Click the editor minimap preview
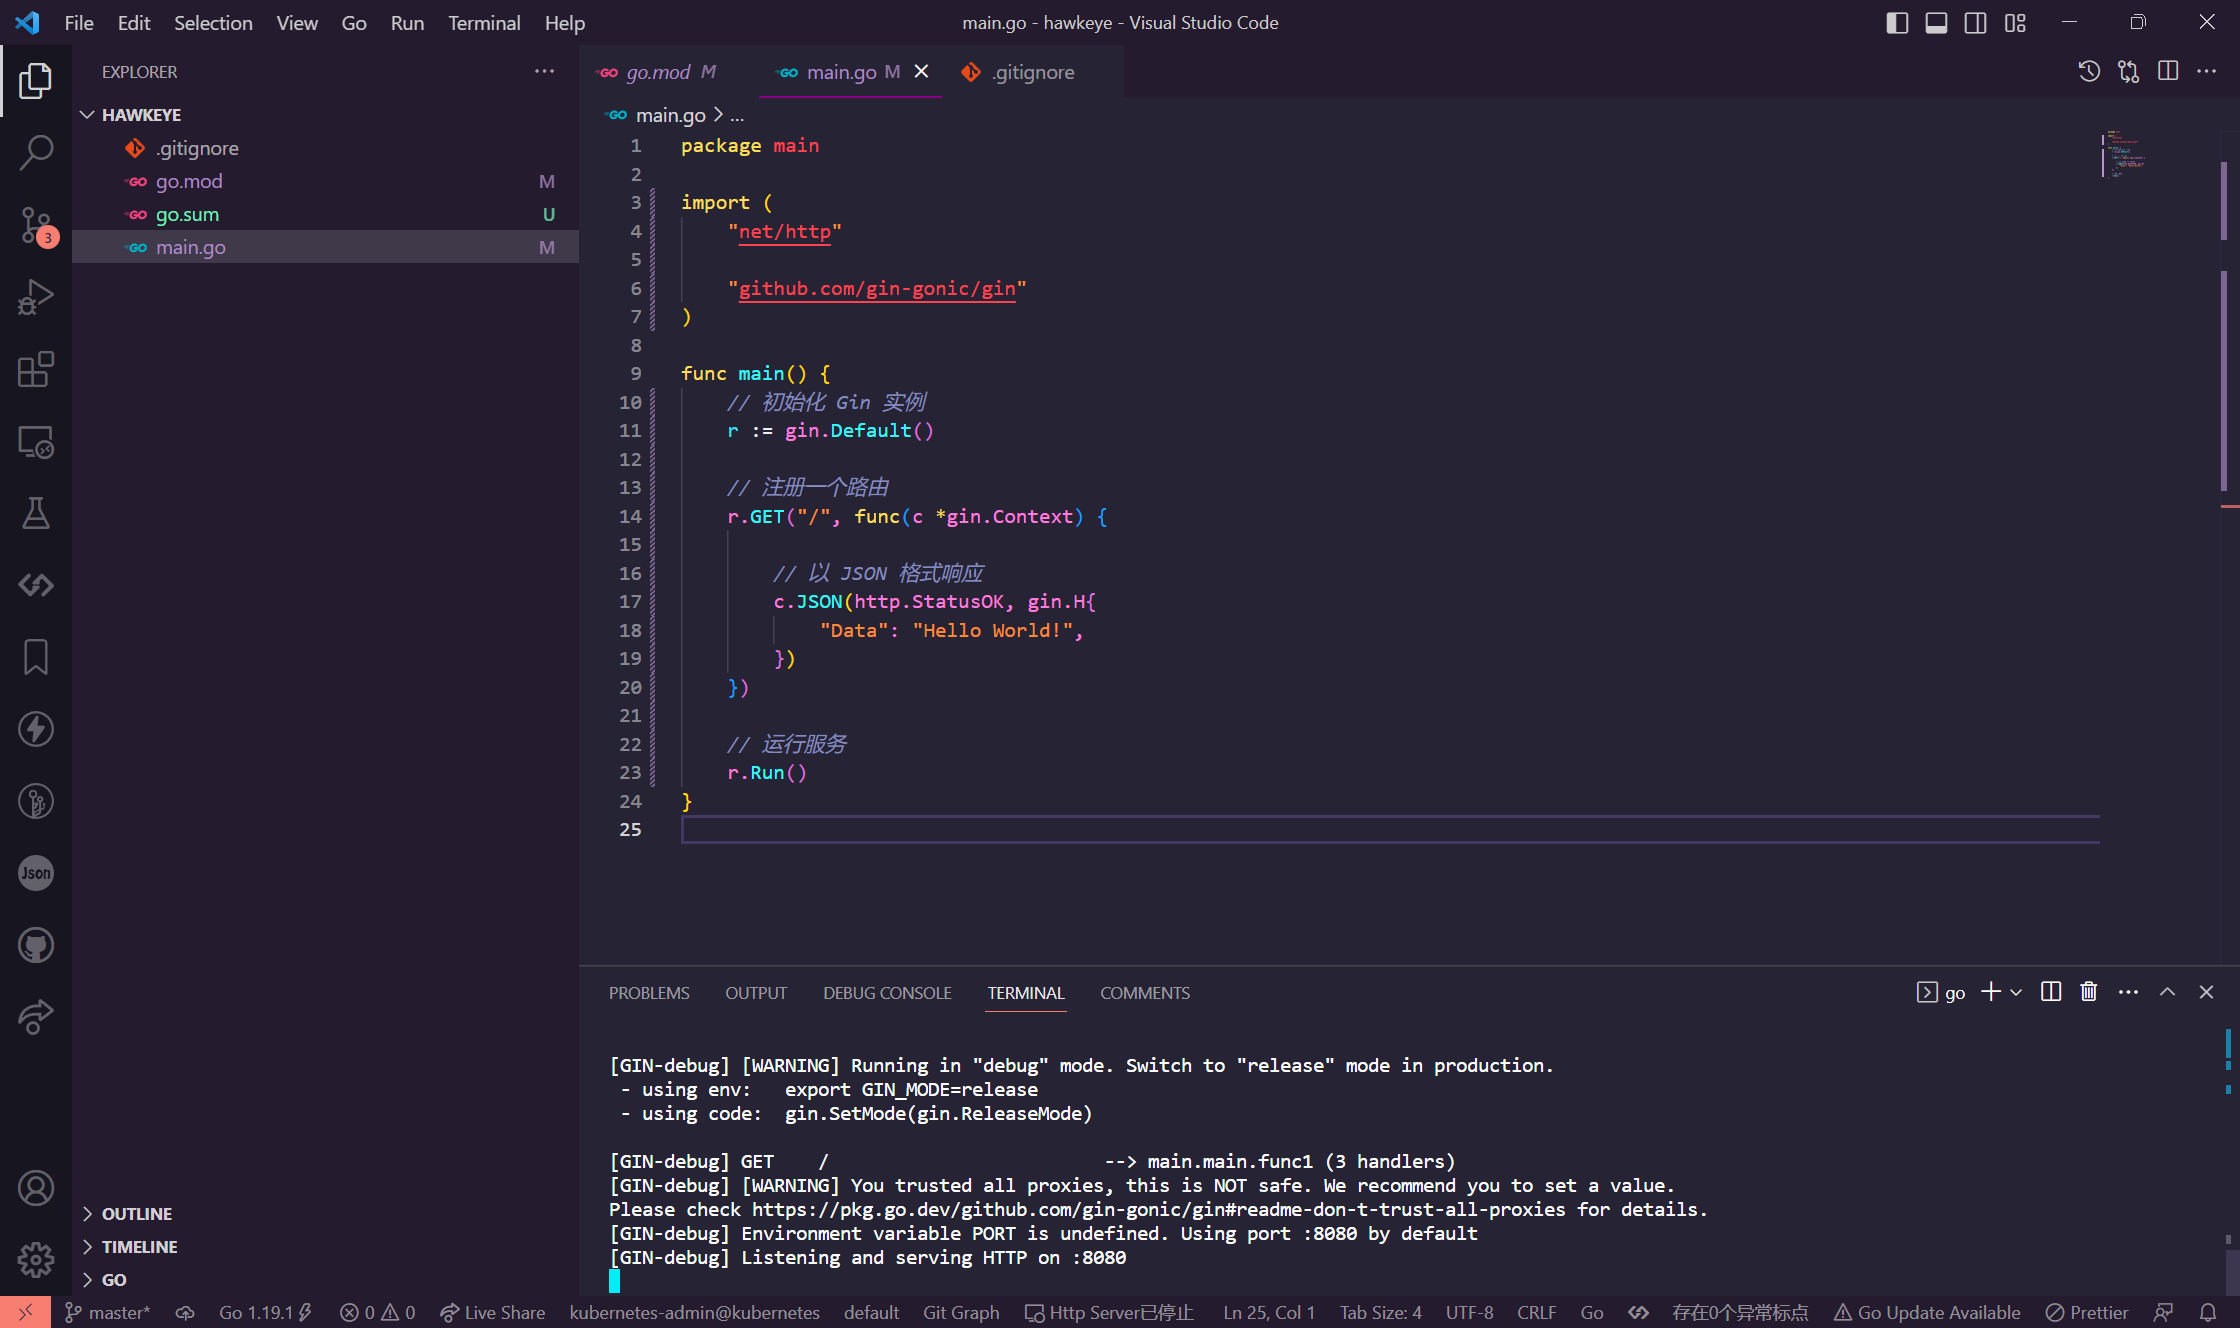Screen dimensions: 2240x1328 [2125, 153]
